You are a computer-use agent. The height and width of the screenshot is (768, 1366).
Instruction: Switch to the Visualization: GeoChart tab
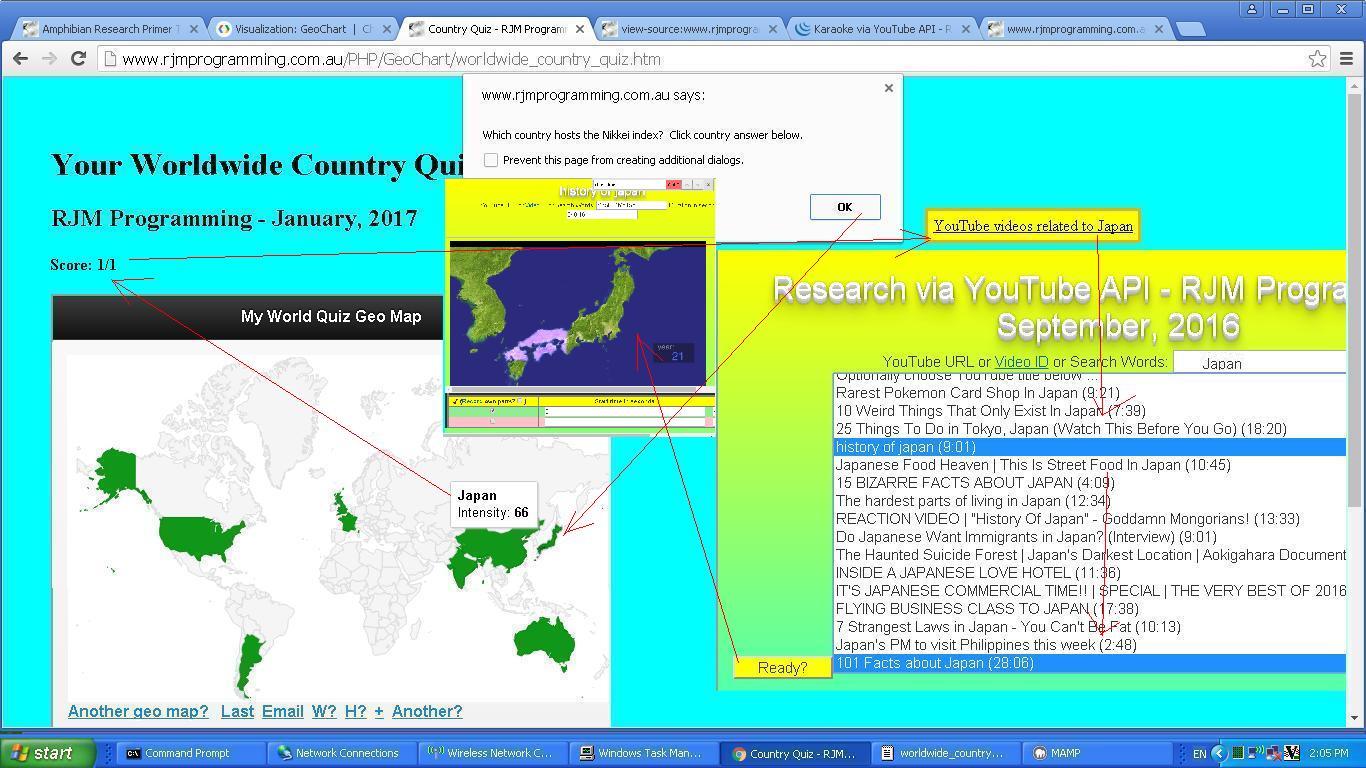[302, 29]
